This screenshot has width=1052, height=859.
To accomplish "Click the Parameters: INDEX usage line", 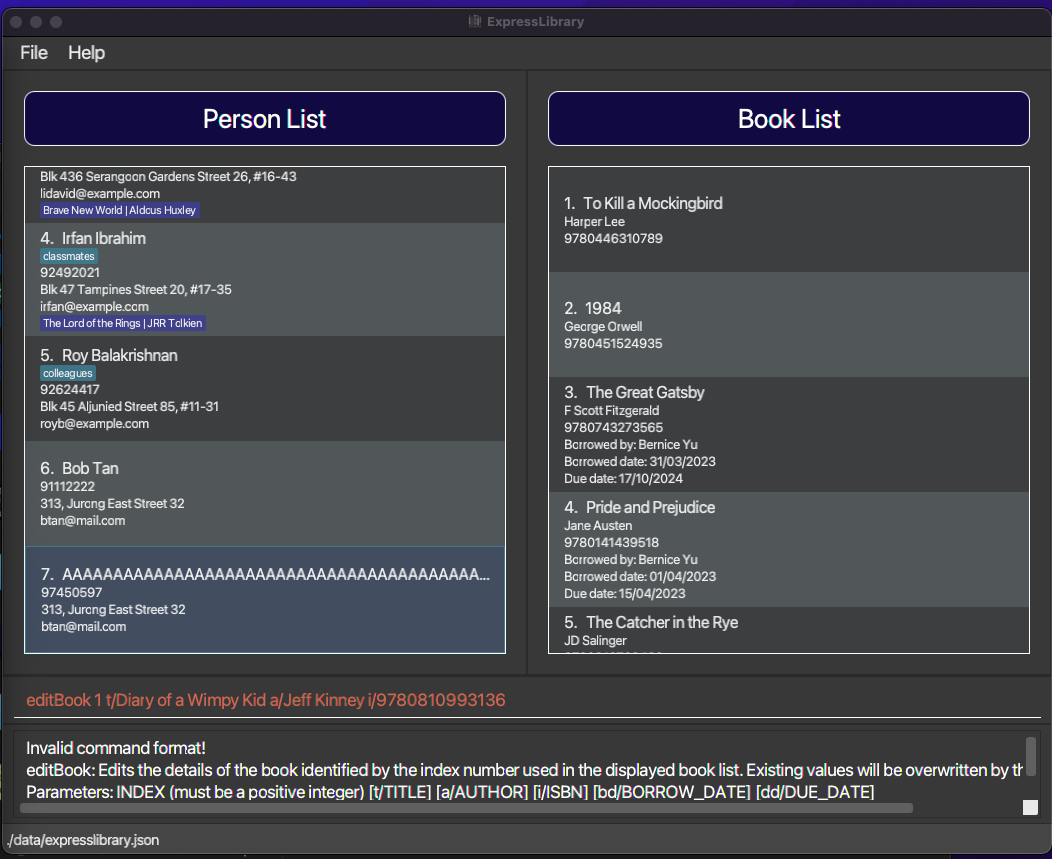I will (x=450, y=792).
